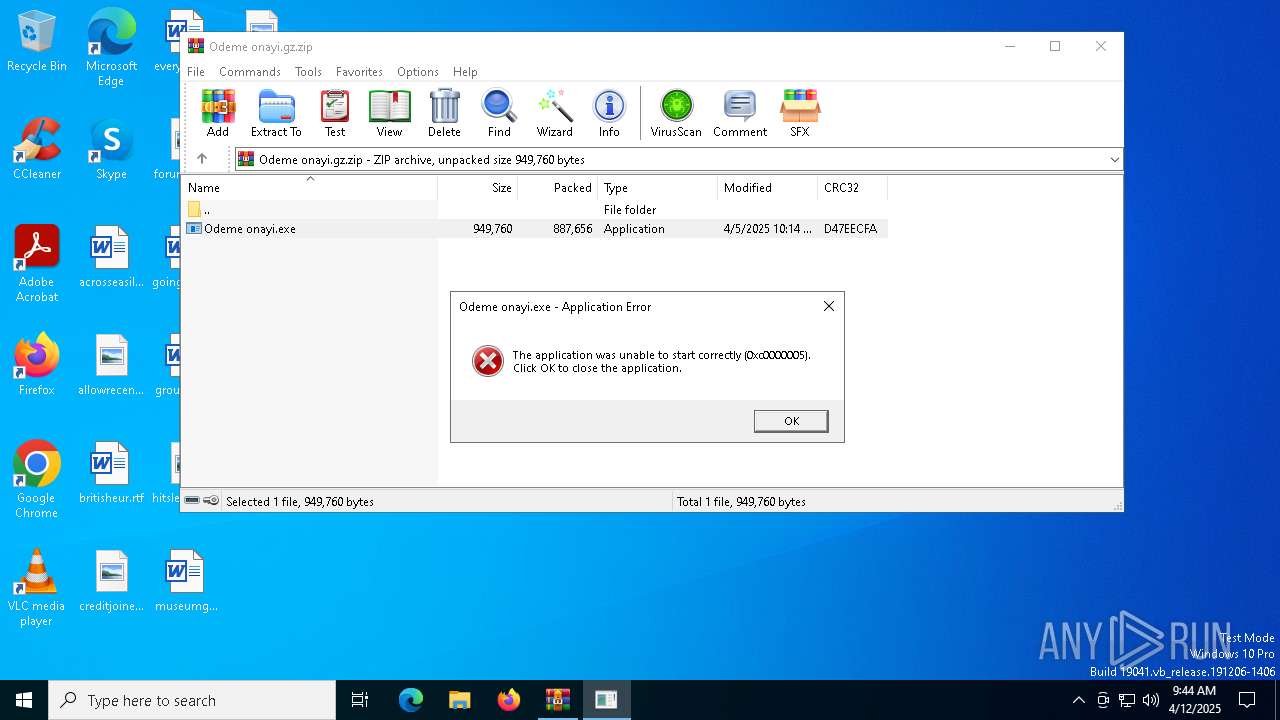The width and height of the screenshot is (1280, 720).
Task: Open the Wizard tool
Action: pyautogui.click(x=554, y=113)
